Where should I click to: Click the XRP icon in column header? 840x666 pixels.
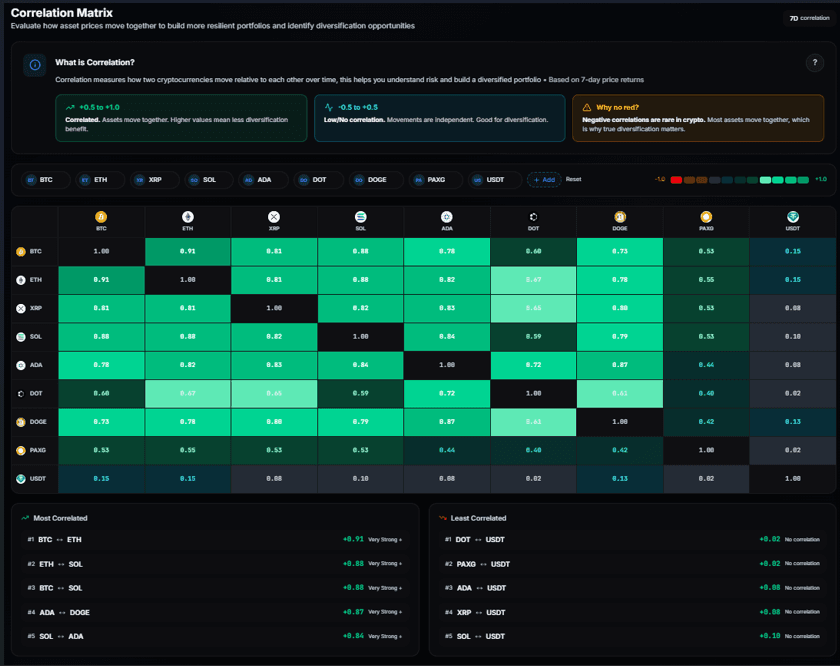(x=274, y=216)
